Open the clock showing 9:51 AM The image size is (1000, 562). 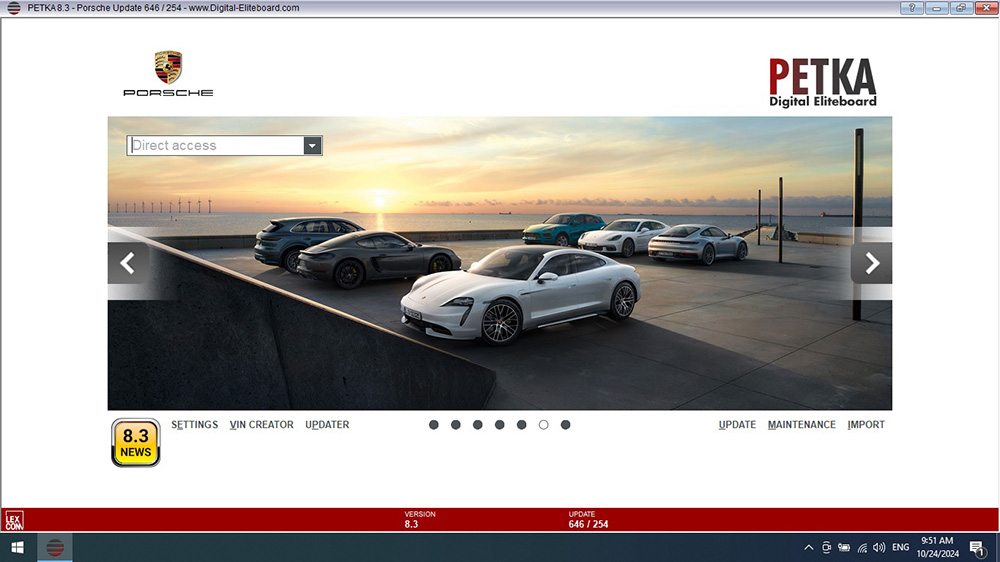coord(938,547)
